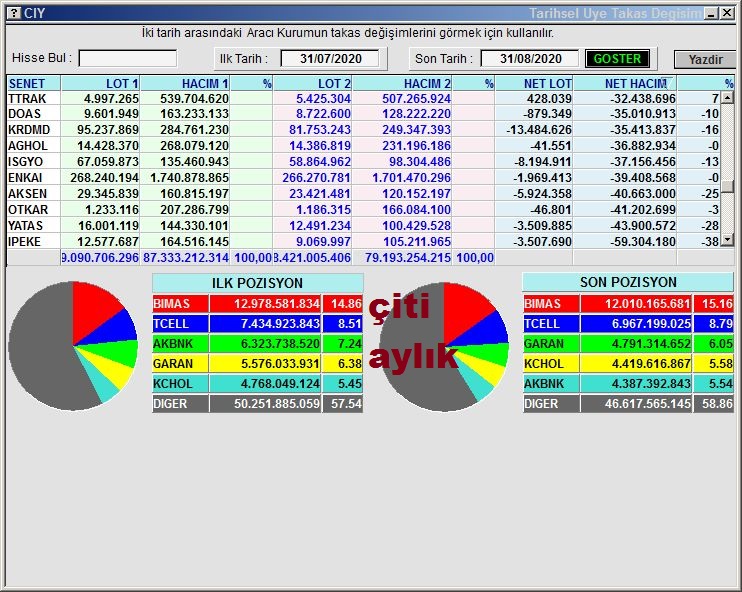Select the AGHOL row
742x592 pixels.
[x=363, y=146]
